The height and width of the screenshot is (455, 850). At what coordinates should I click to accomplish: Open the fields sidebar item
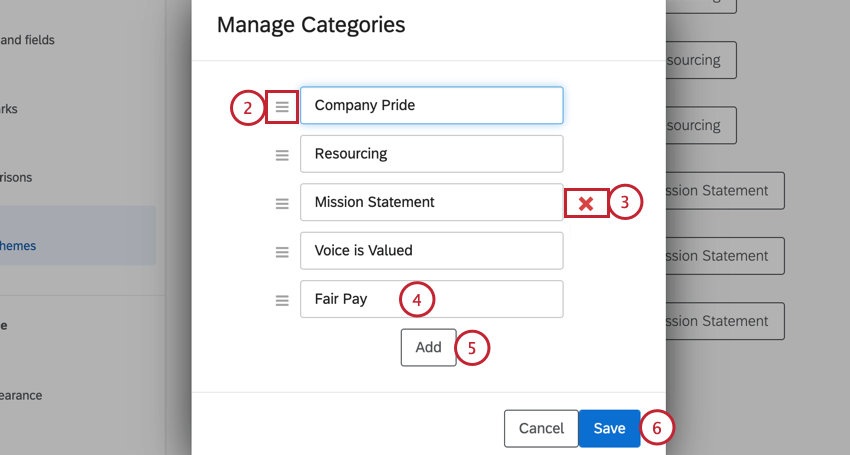tap(28, 40)
